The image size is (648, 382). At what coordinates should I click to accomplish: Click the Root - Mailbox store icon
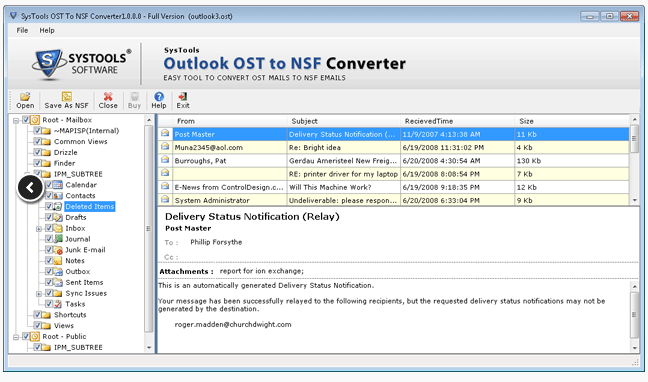point(35,120)
